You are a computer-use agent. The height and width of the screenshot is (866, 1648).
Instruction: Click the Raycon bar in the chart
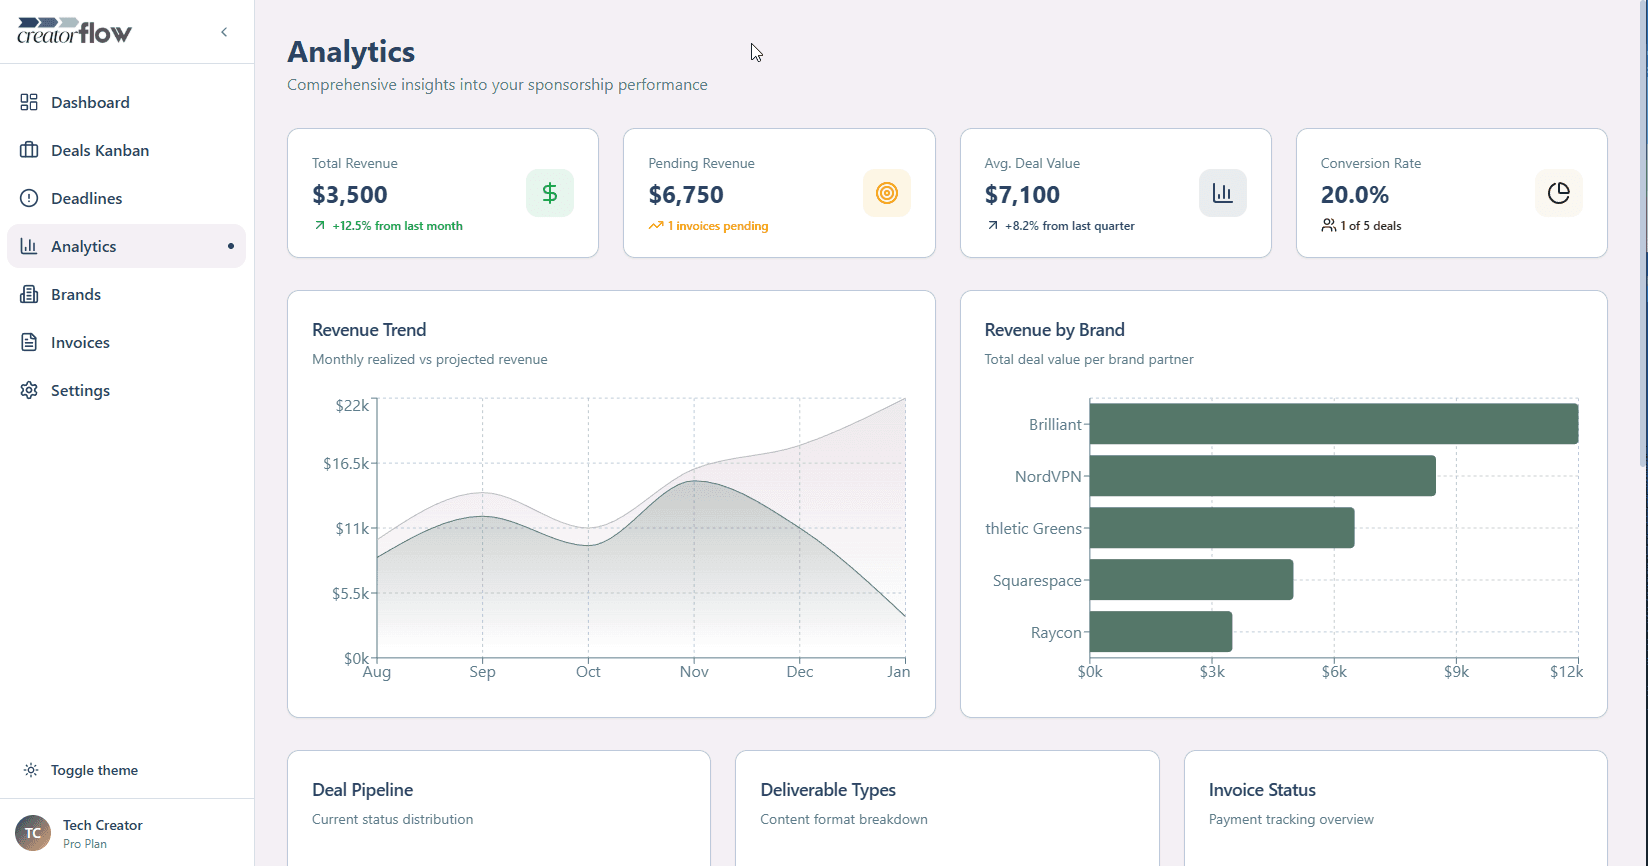pyautogui.click(x=1160, y=632)
